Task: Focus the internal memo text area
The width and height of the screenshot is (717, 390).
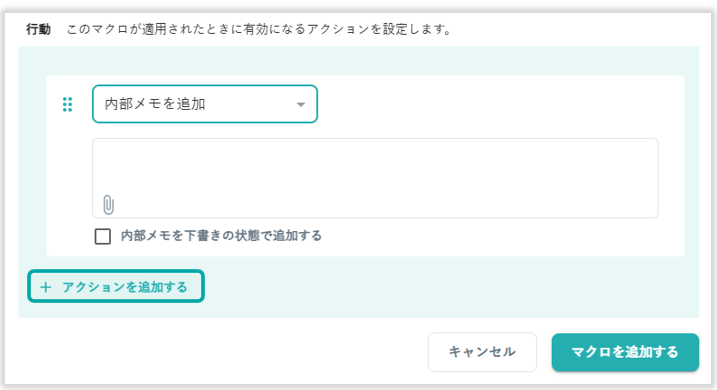Action: (375, 178)
